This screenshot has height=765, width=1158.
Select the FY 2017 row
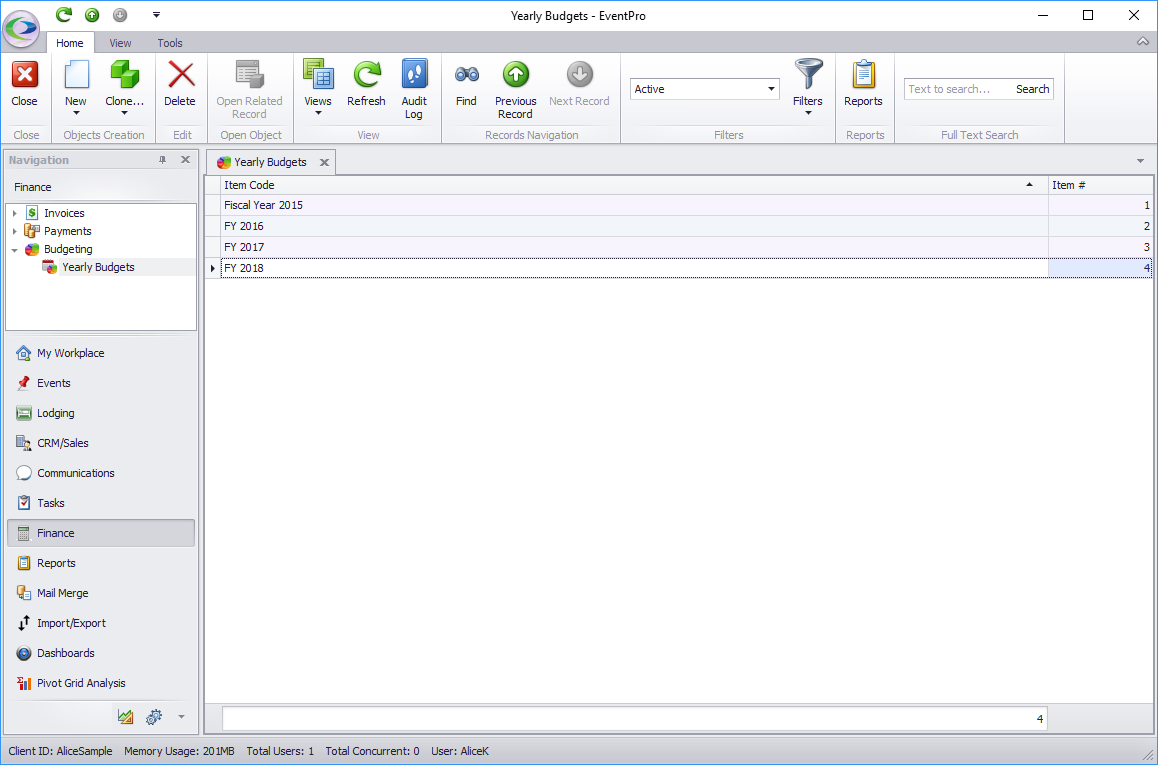click(686, 247)
